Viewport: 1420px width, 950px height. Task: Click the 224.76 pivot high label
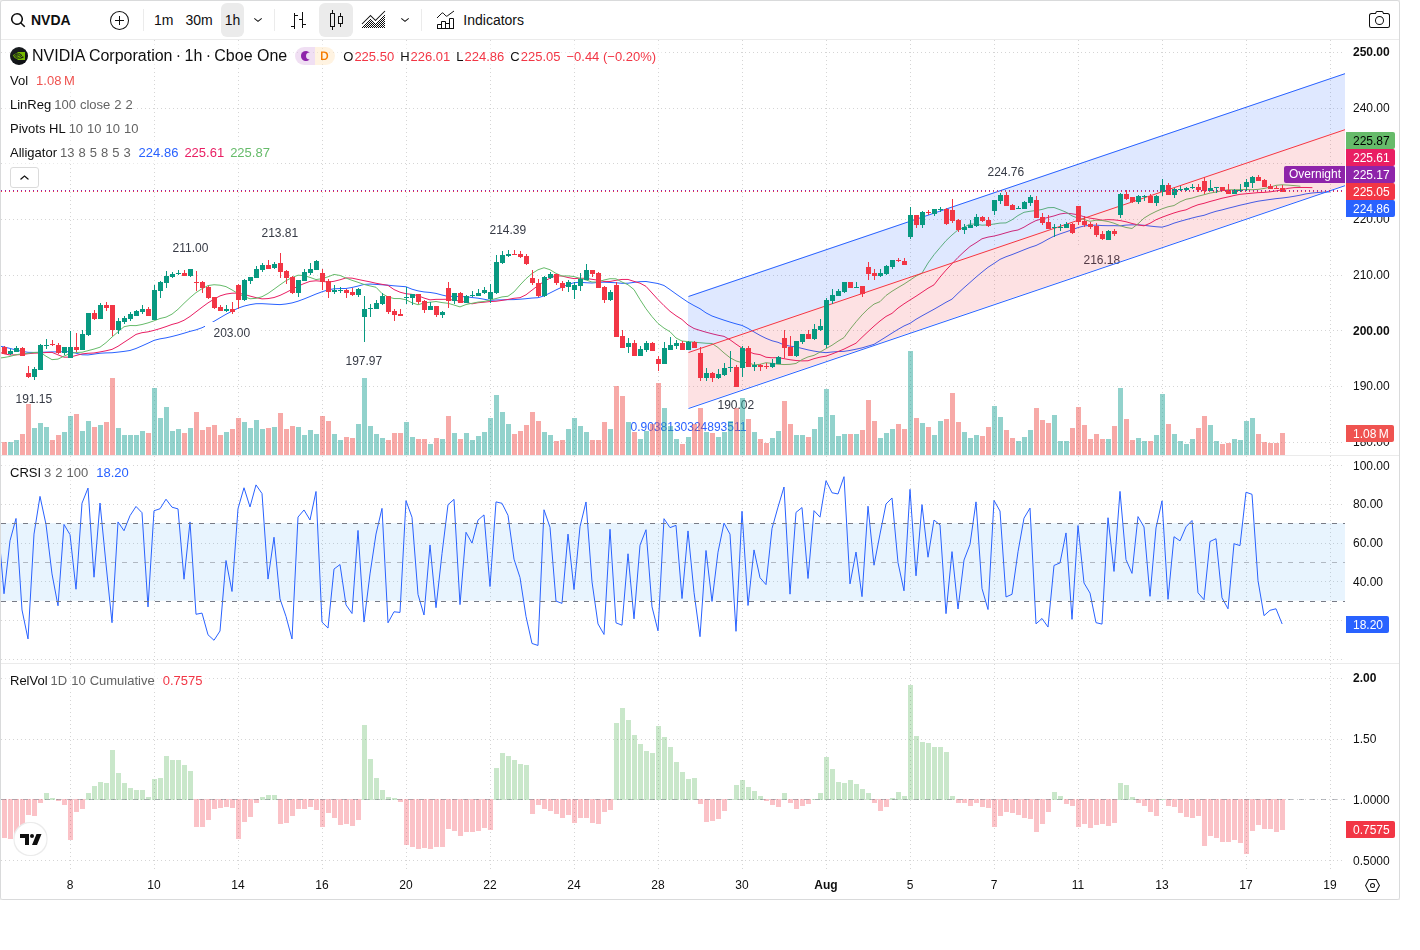1005,172
